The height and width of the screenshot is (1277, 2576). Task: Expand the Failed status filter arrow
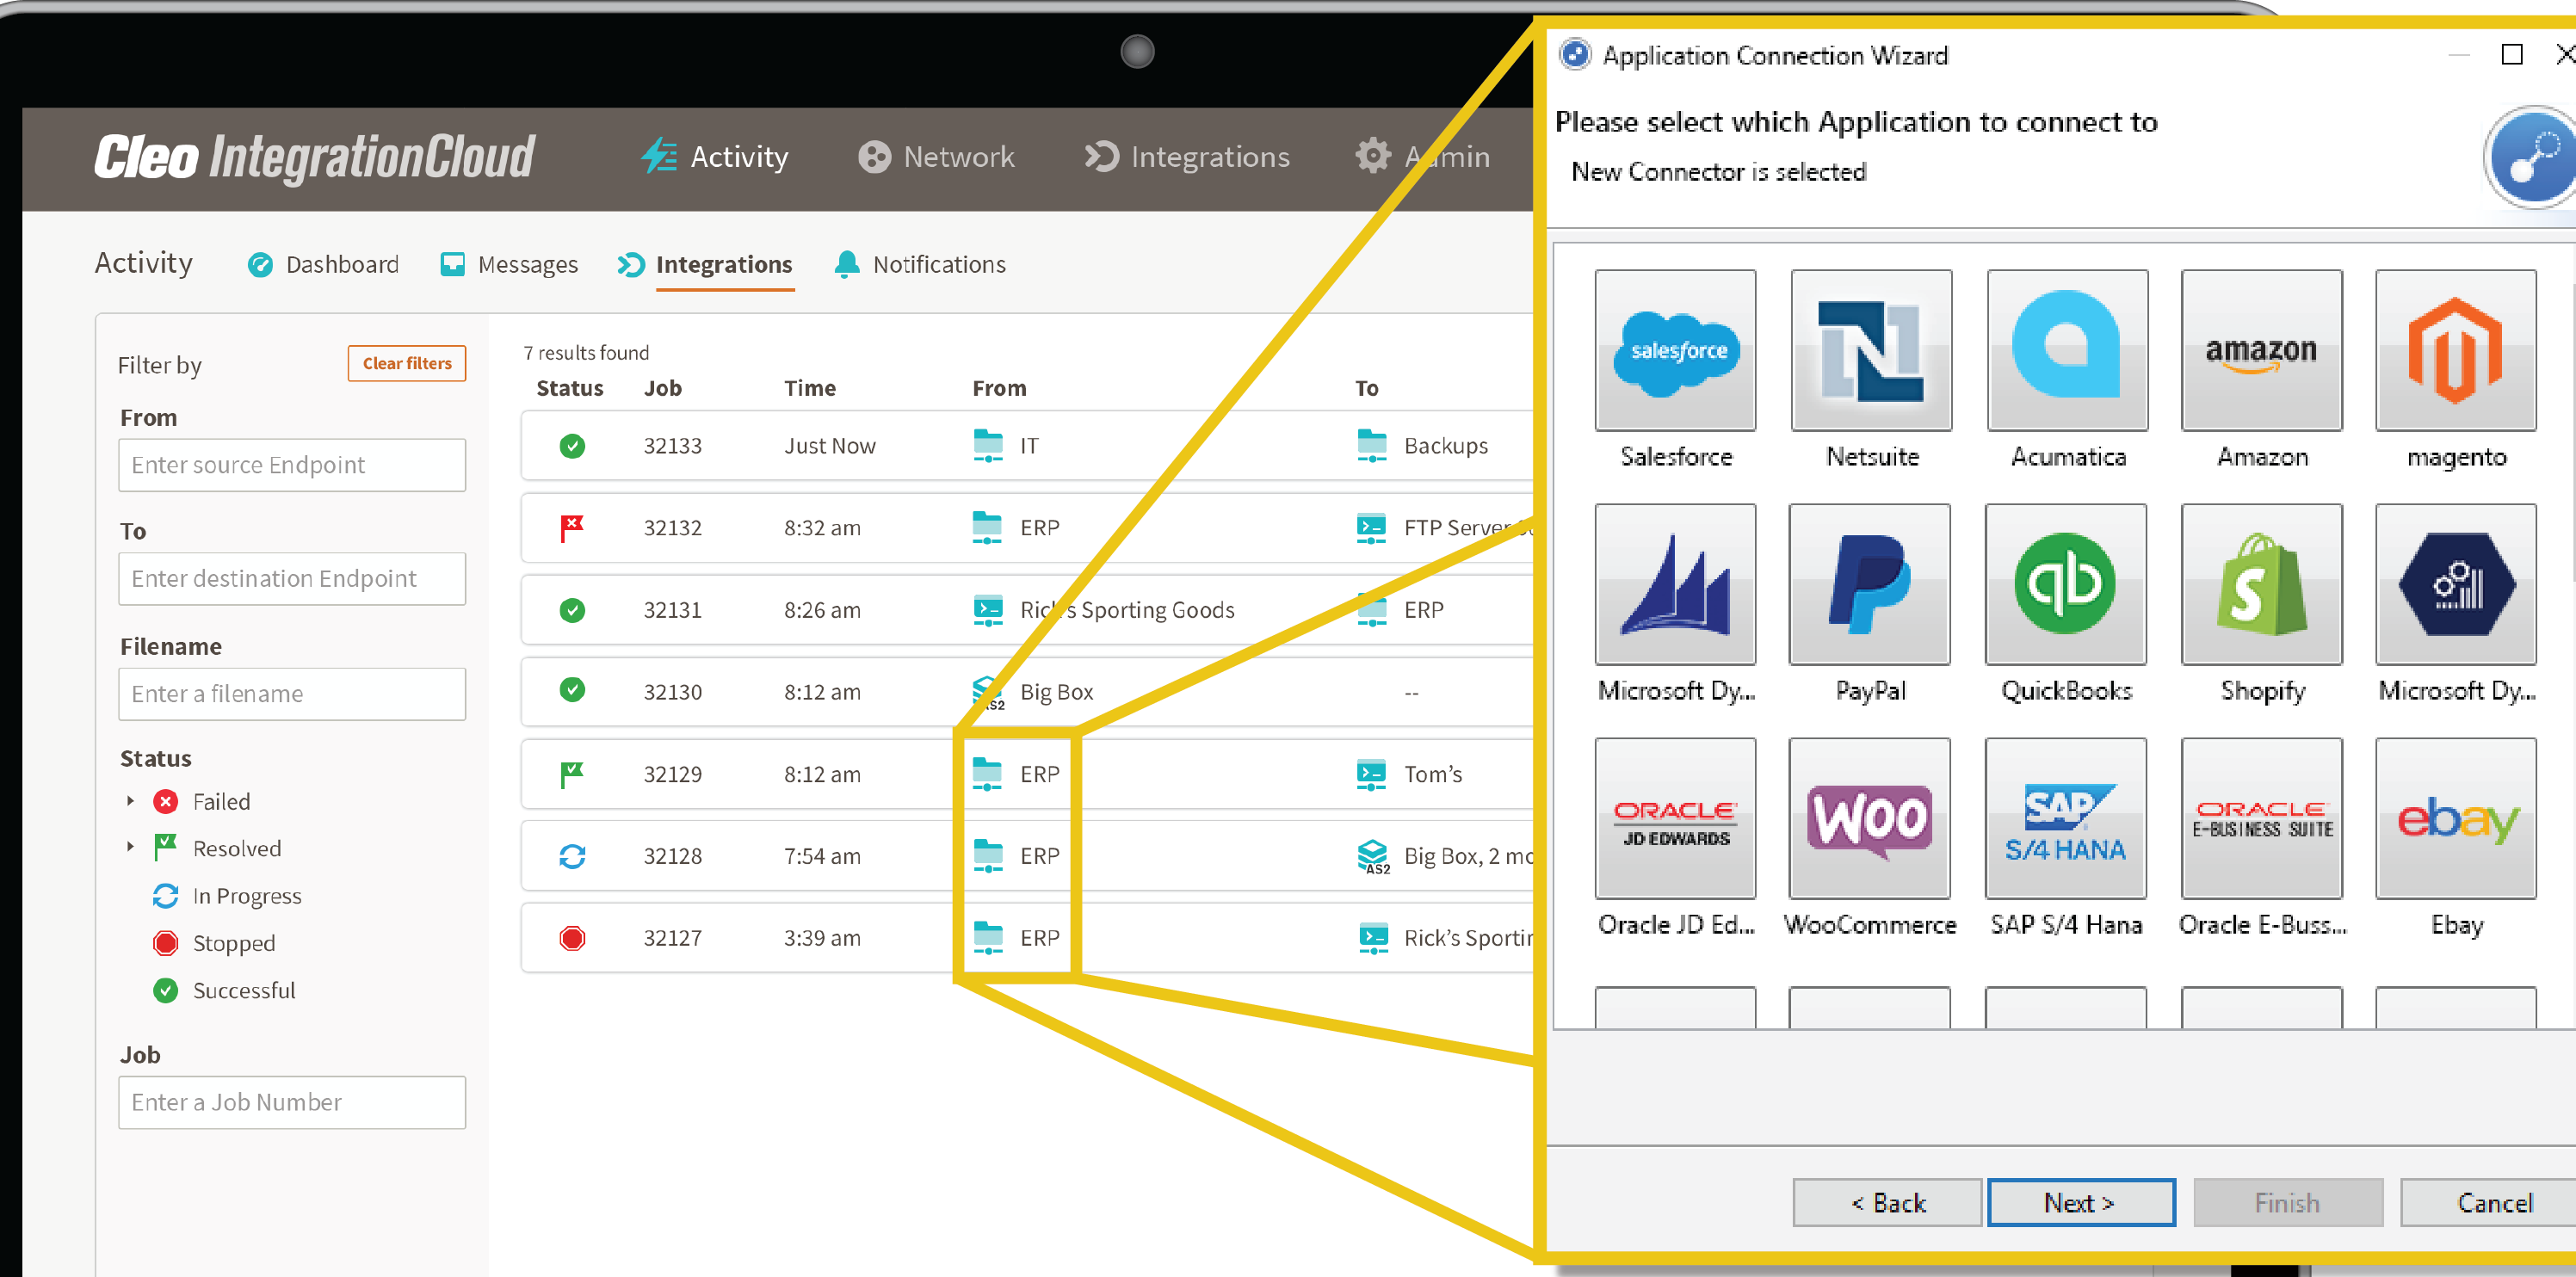pos(130,801)
